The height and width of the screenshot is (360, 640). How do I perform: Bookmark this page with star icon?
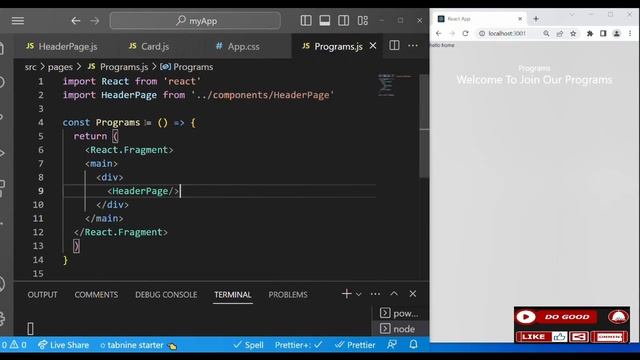[x=573, y=33]
